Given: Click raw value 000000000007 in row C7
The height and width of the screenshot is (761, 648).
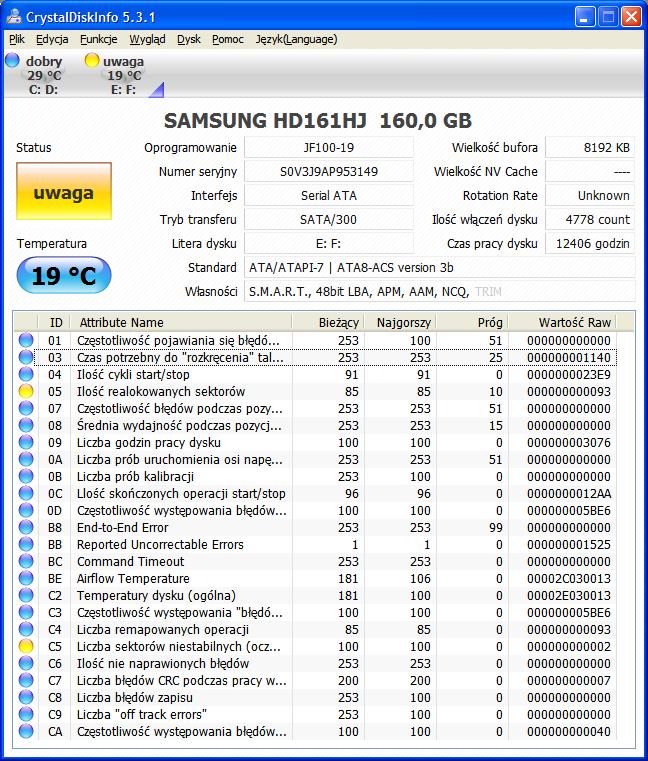Looking at the screenshot, I should (569, 680).
